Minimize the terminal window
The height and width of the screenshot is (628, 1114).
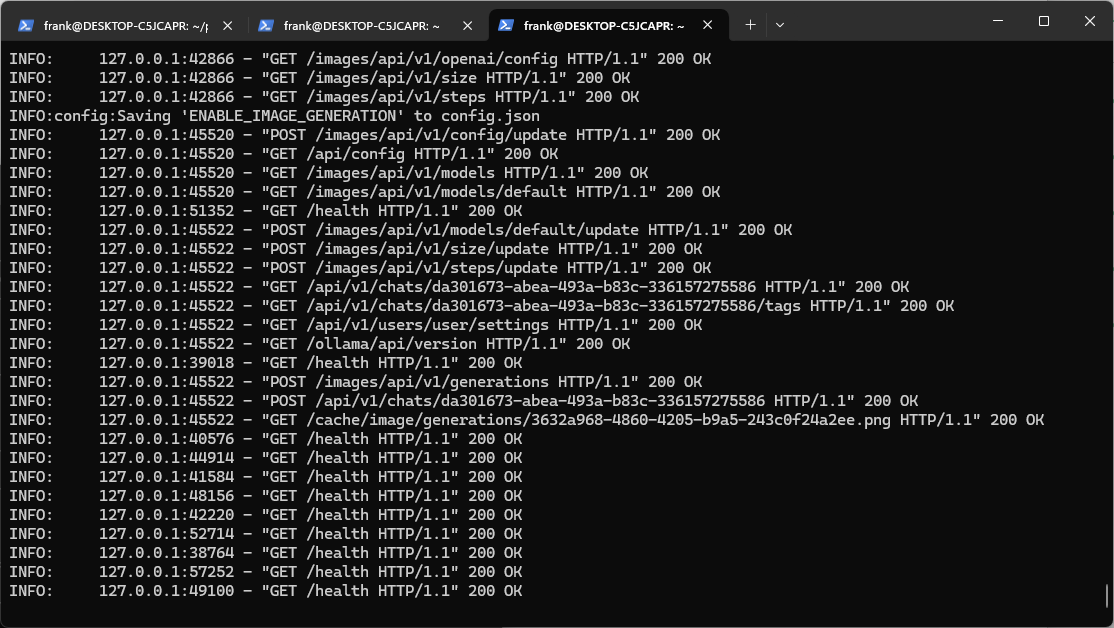coord(997,21)
